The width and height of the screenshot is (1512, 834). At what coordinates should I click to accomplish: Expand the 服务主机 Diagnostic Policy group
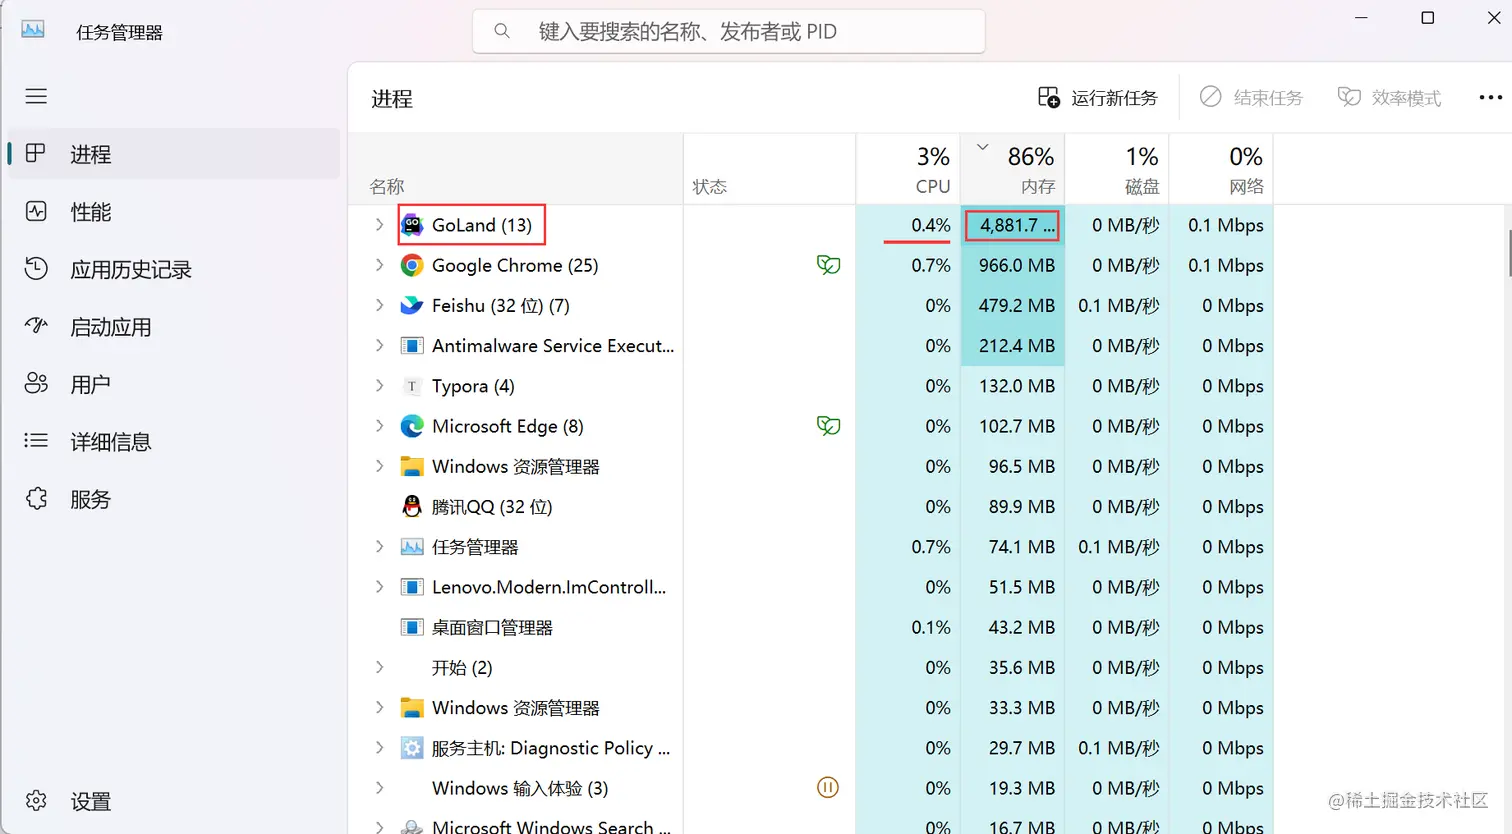[x=379, y=748]
